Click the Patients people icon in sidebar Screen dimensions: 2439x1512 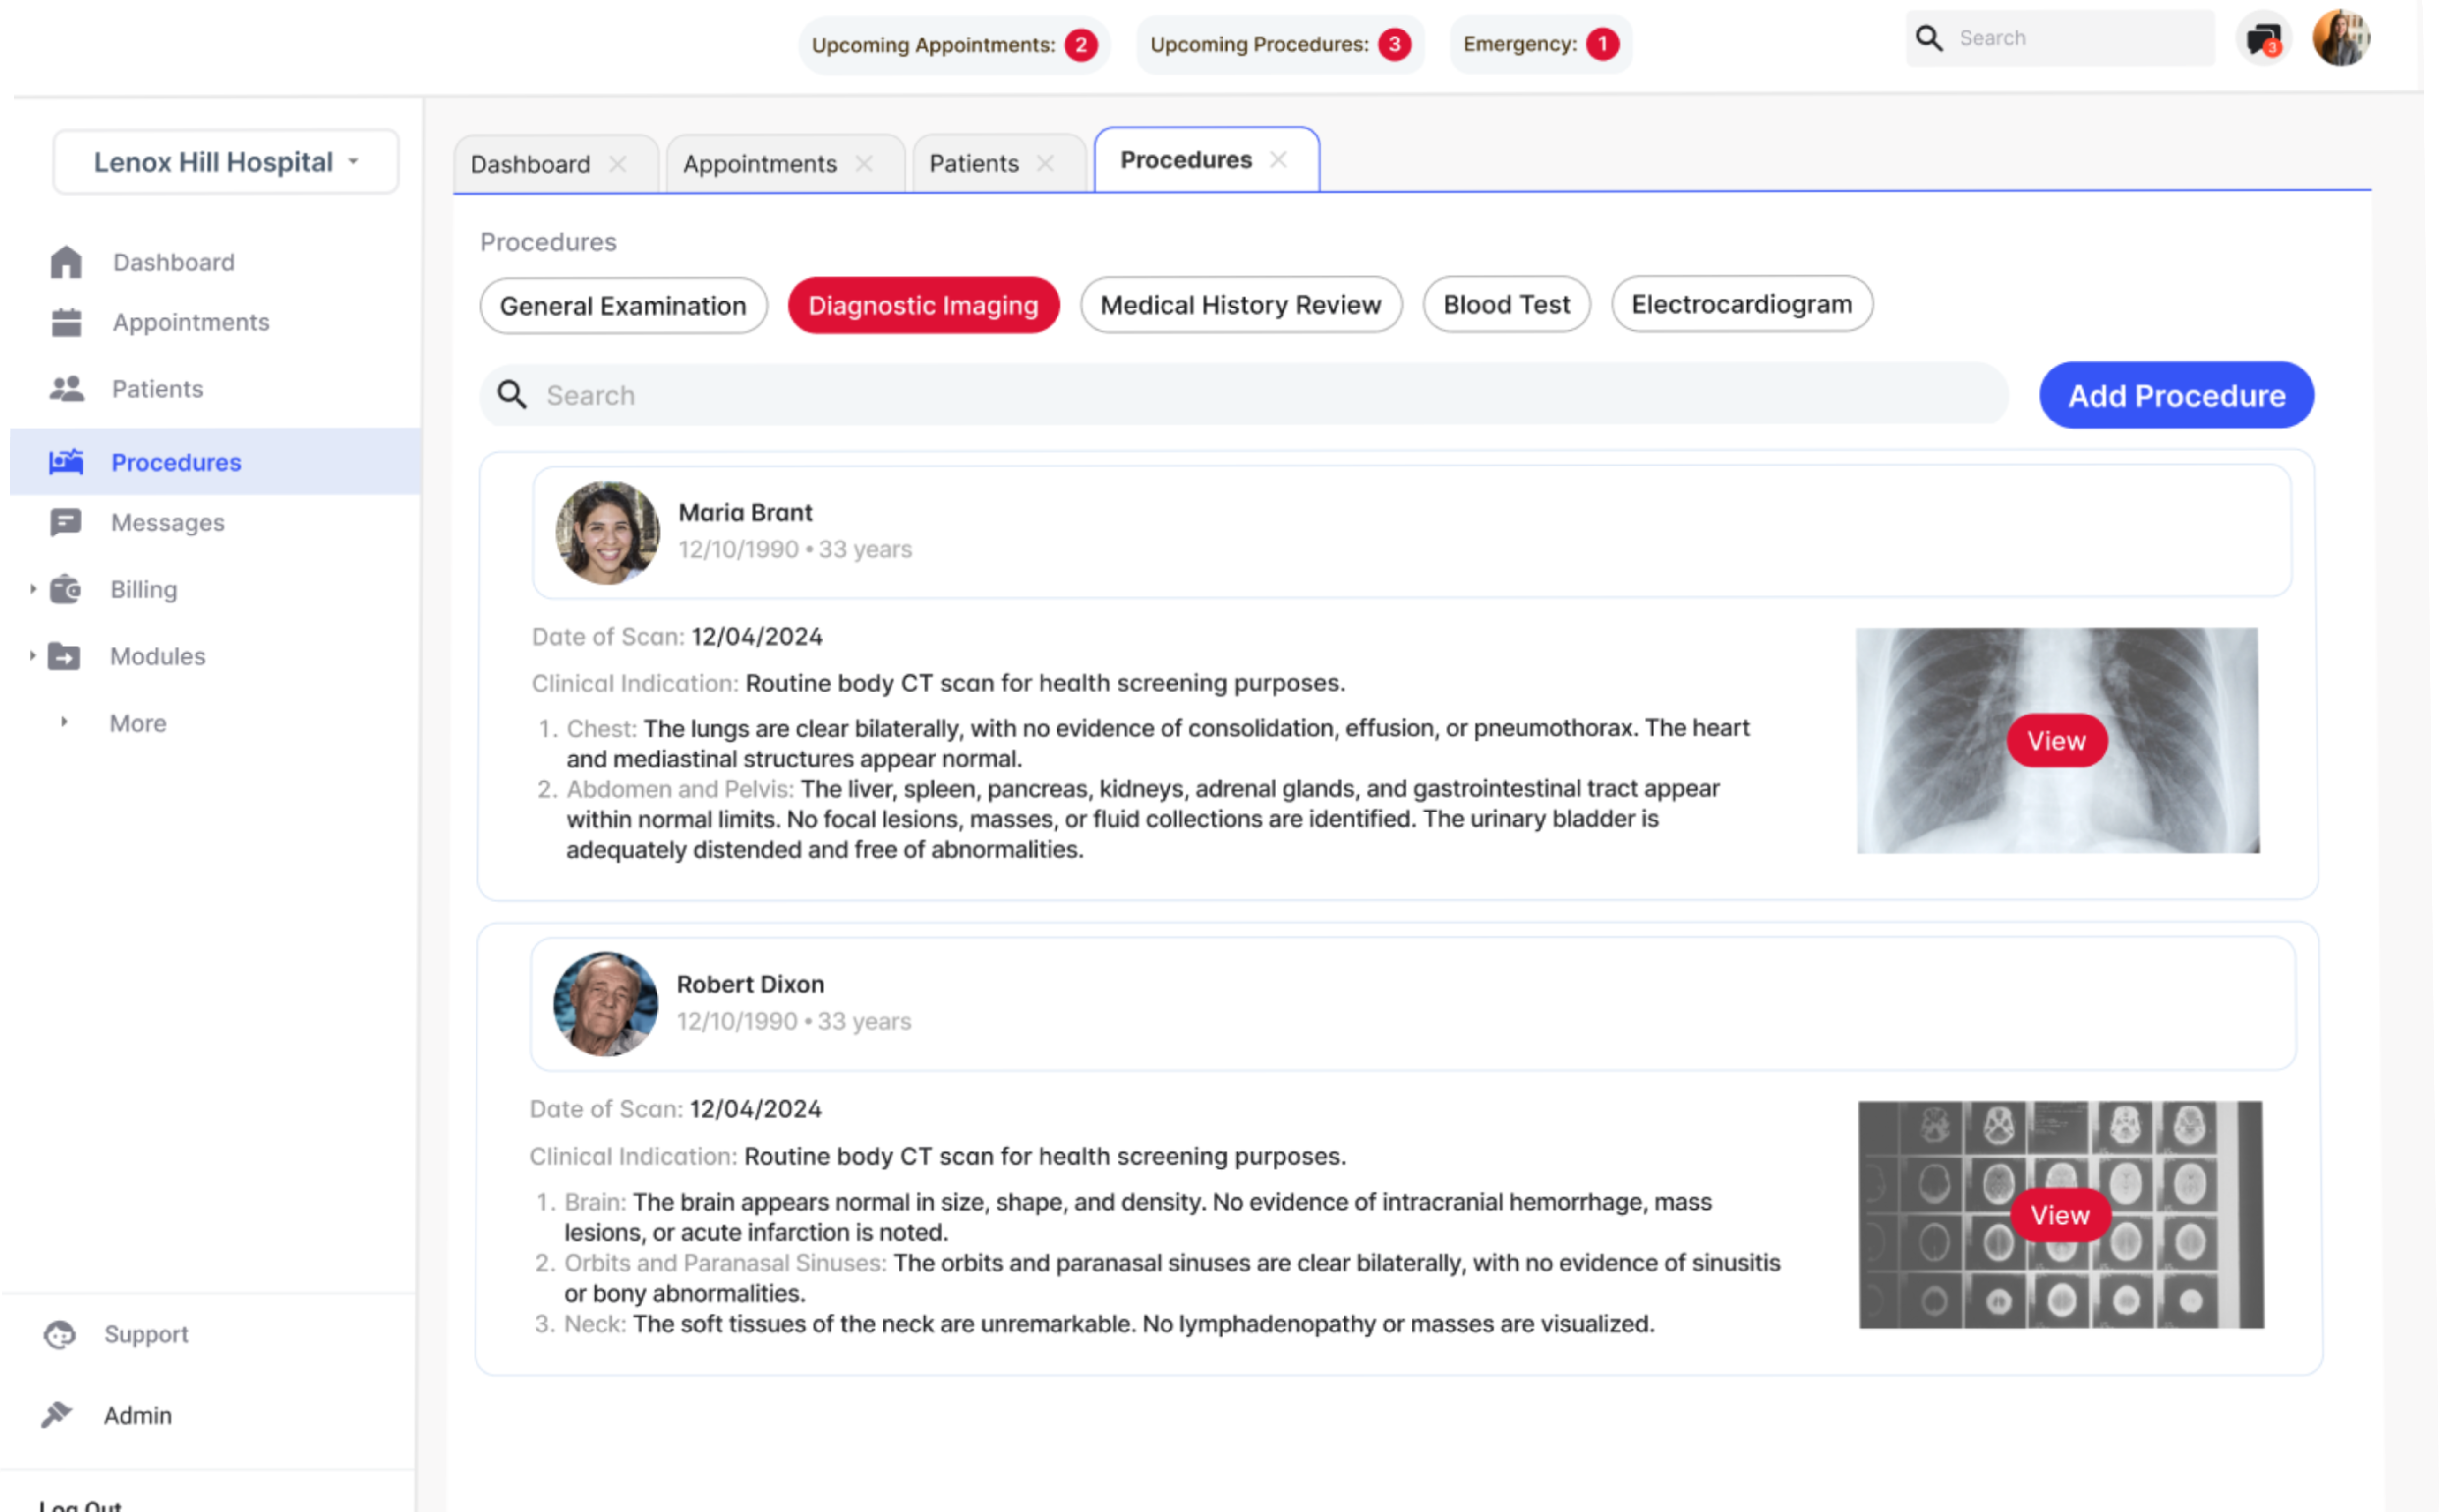coord(66,389)
